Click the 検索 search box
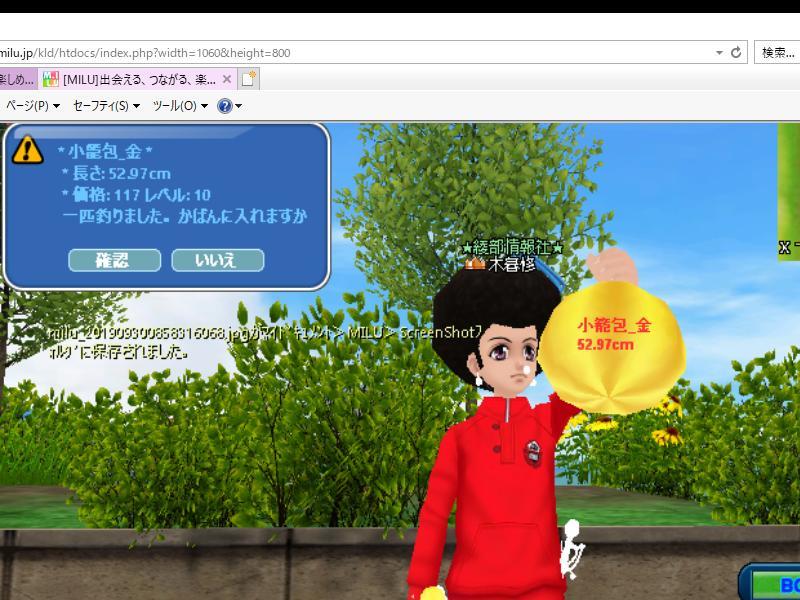This screenshot has width=800, height=600. (x=777, y=53)
